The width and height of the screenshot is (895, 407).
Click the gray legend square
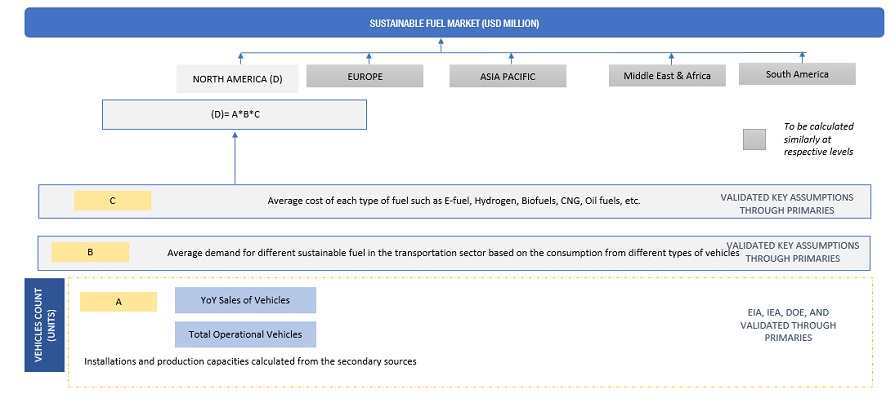[755, 140]
